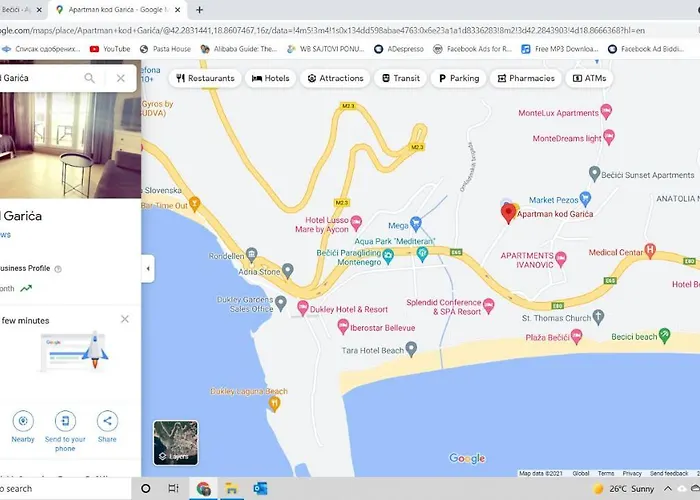Click the 26°C Sunny weather widget
The width and height of the screenshot is (700, 500).
pyautogui.click(x=623, y=489)
